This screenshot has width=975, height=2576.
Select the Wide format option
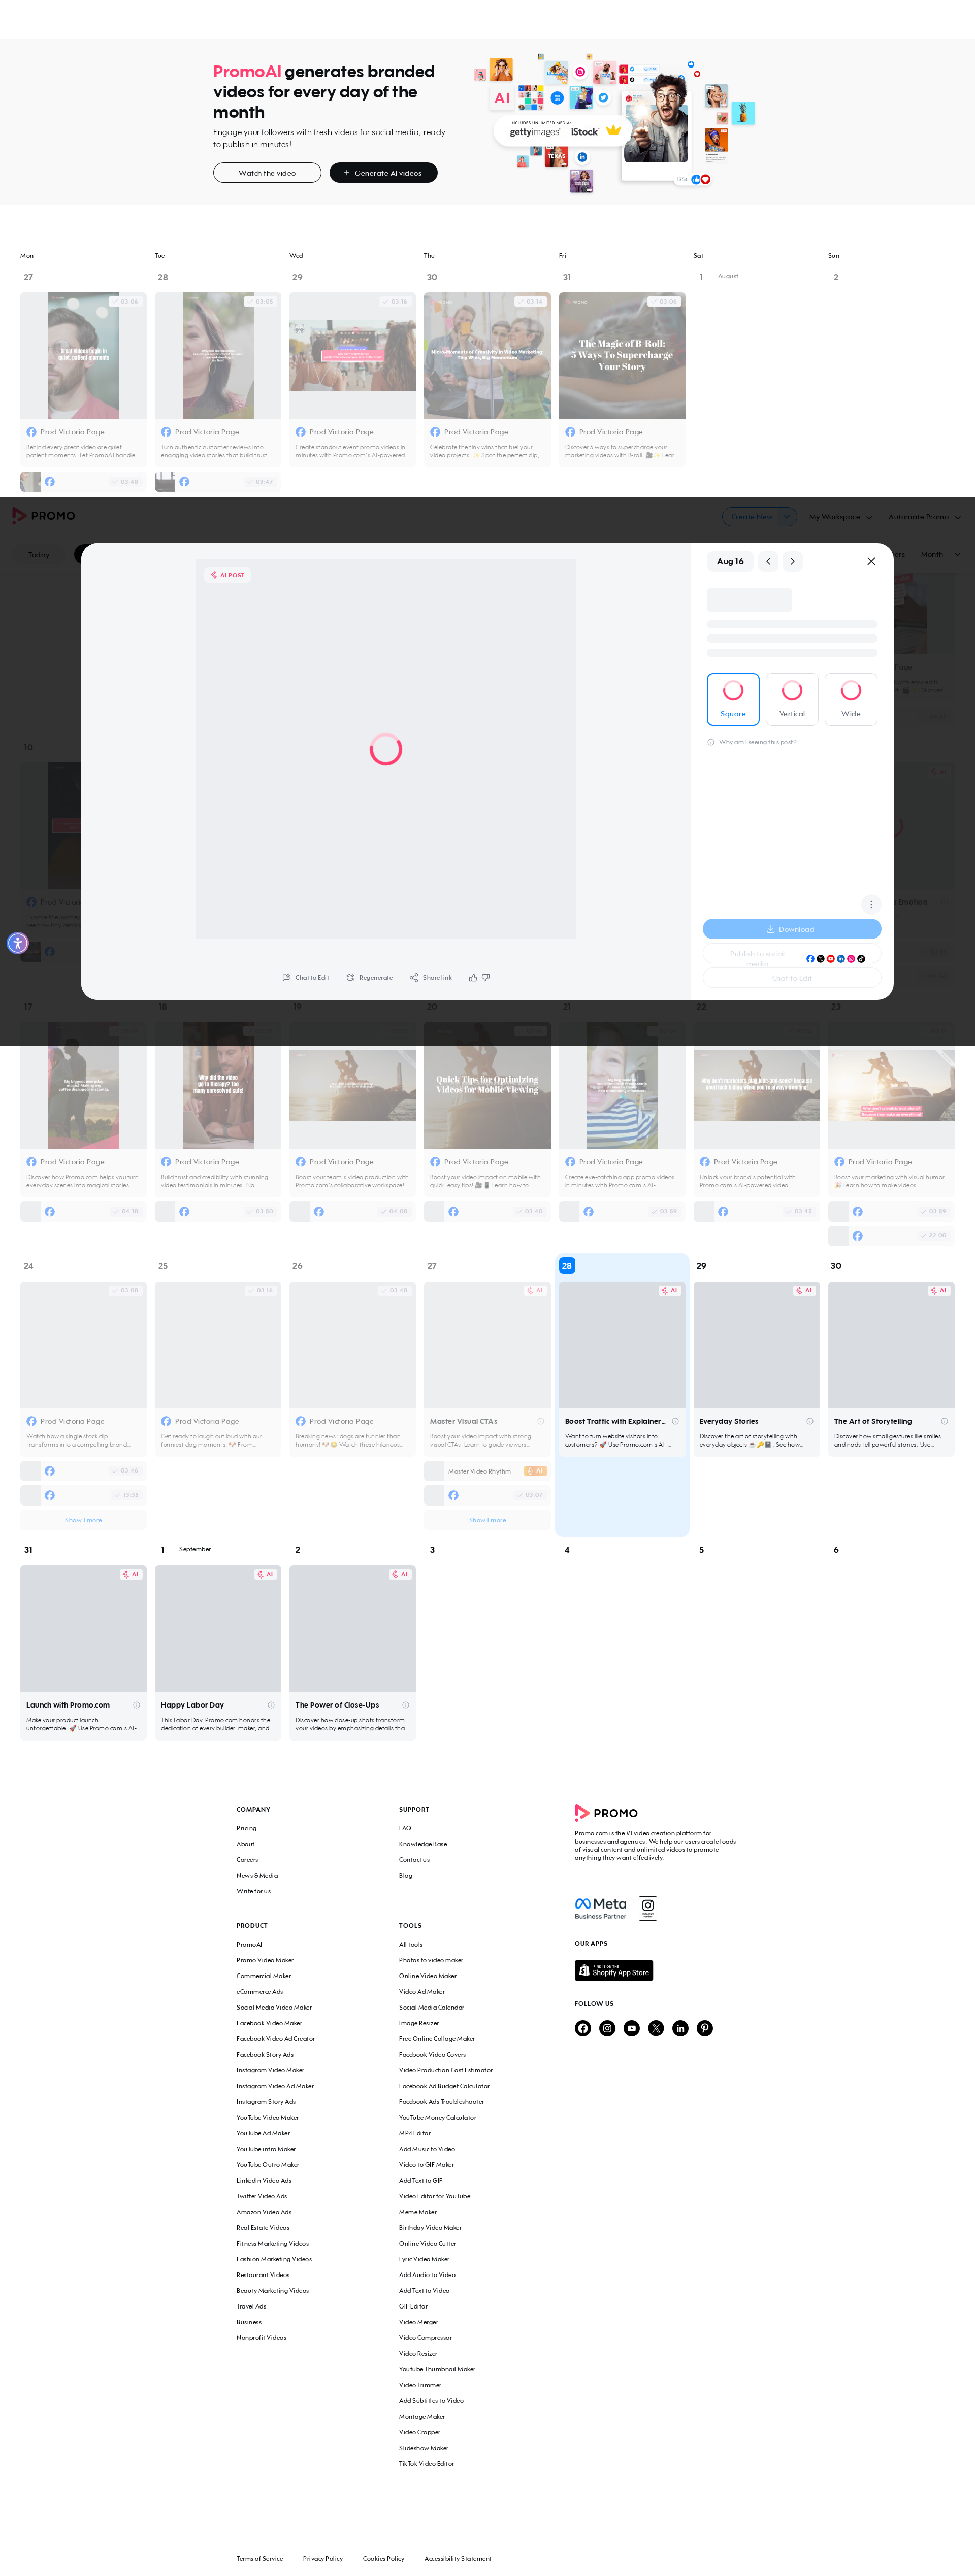pyautogui.click(x=851, y=699)
